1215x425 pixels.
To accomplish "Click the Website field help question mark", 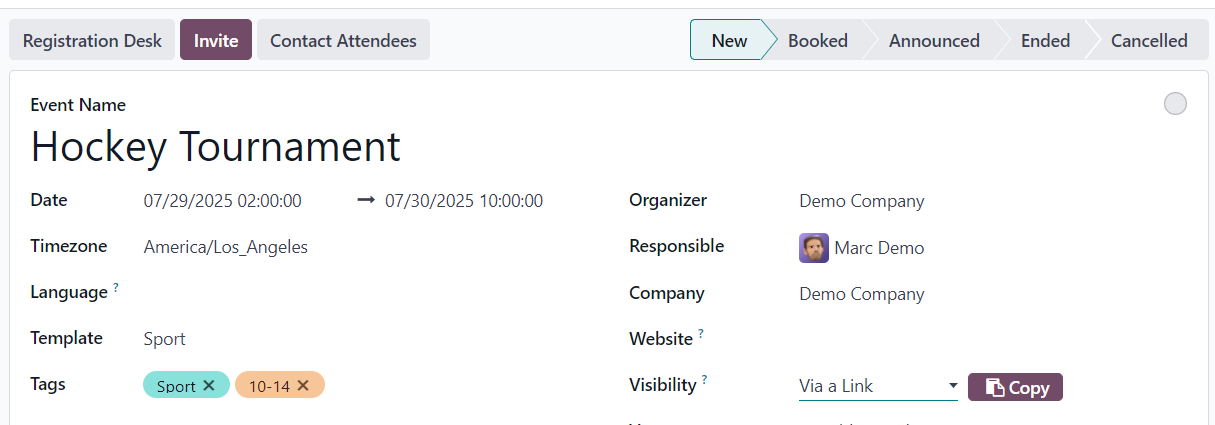I will [701, 334].
